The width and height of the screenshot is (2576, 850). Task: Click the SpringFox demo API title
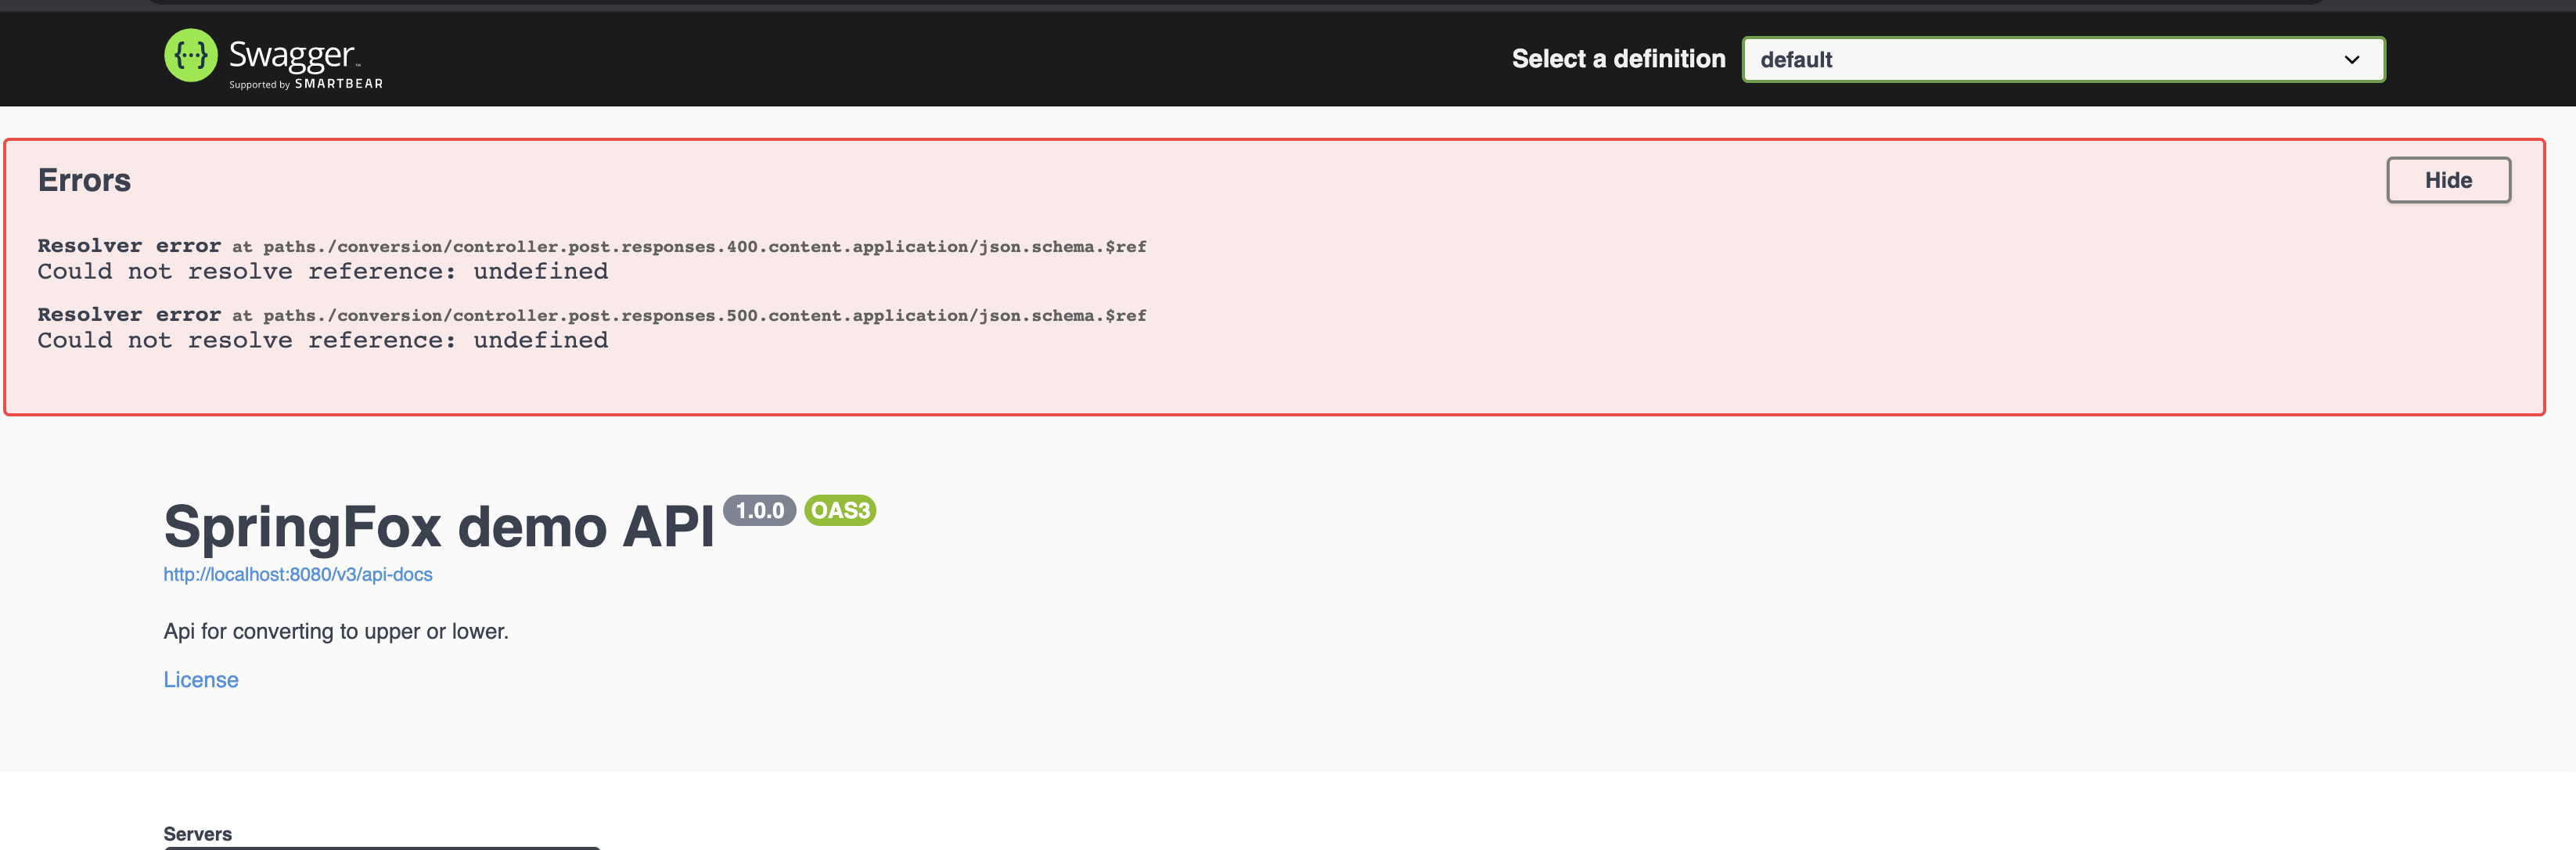[438, 527]
